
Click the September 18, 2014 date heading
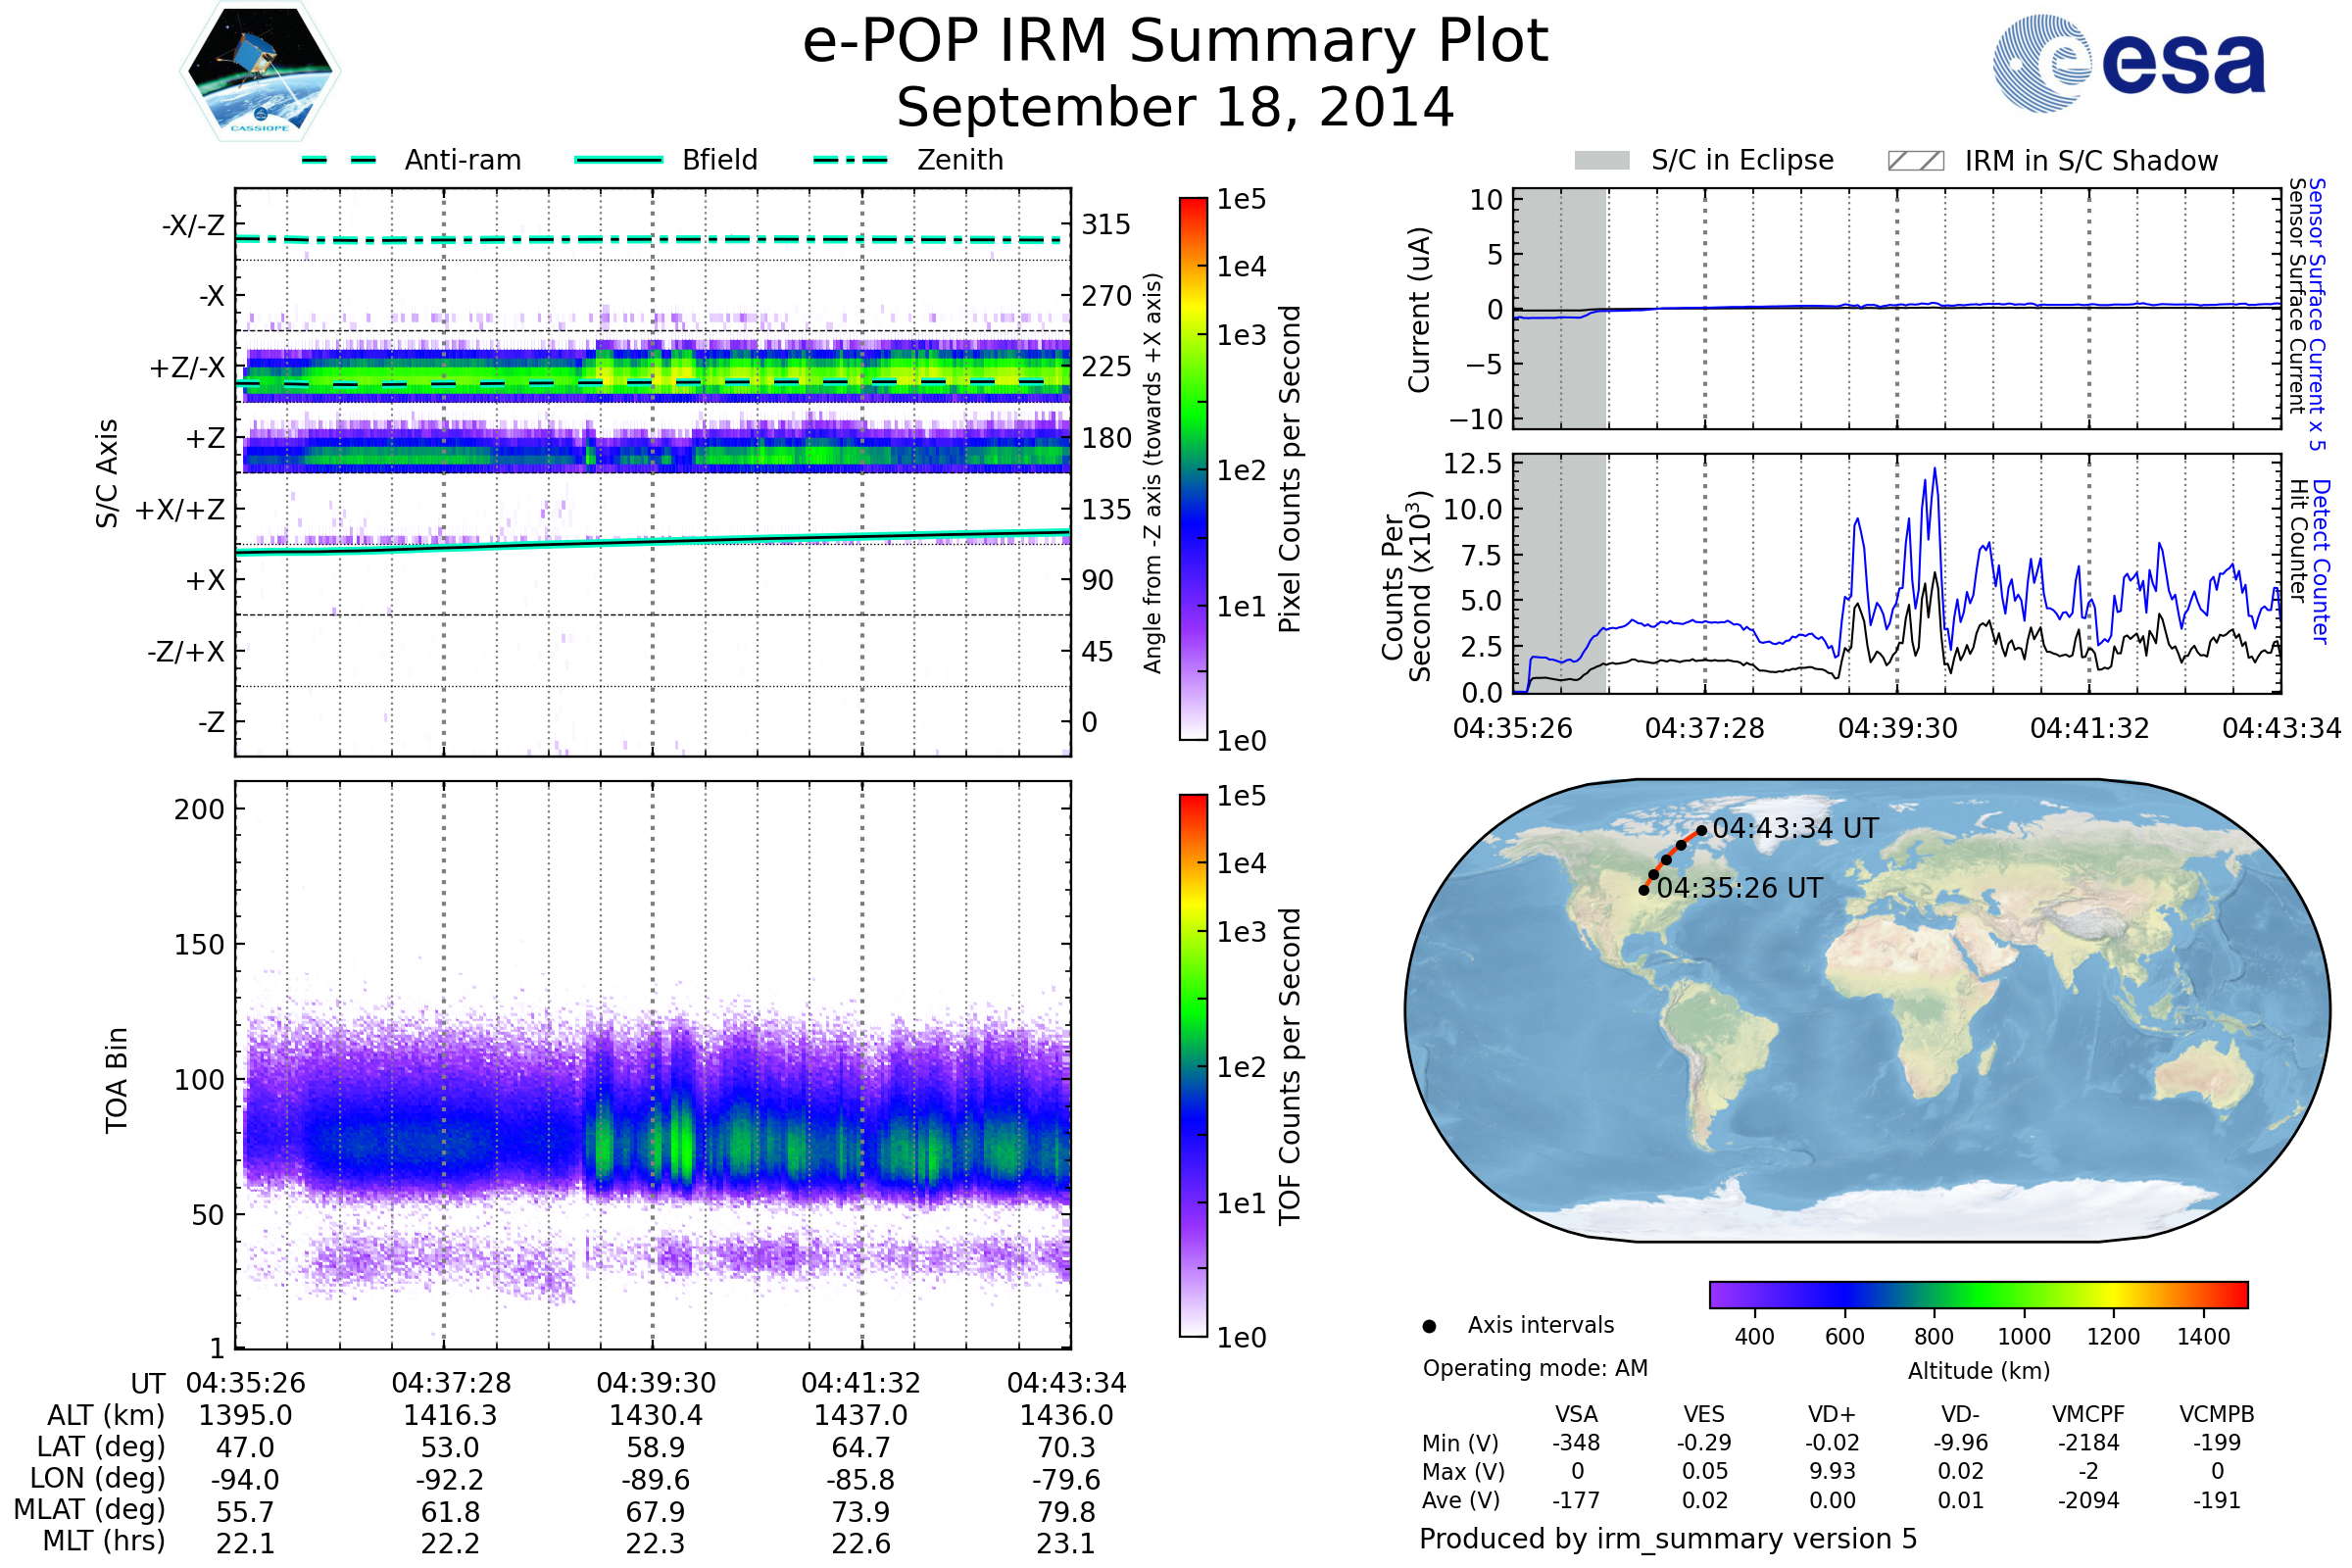point(1175,108)
